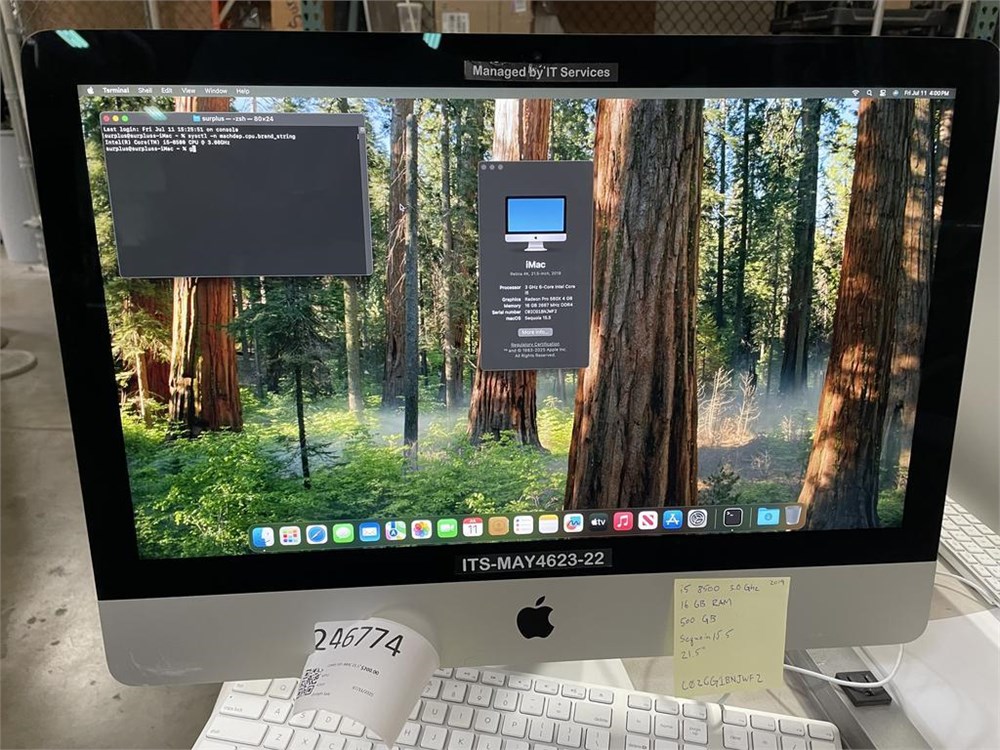Click the menu bar date and time
This screenshot has height=750, width=1000.
click(926, 92)
